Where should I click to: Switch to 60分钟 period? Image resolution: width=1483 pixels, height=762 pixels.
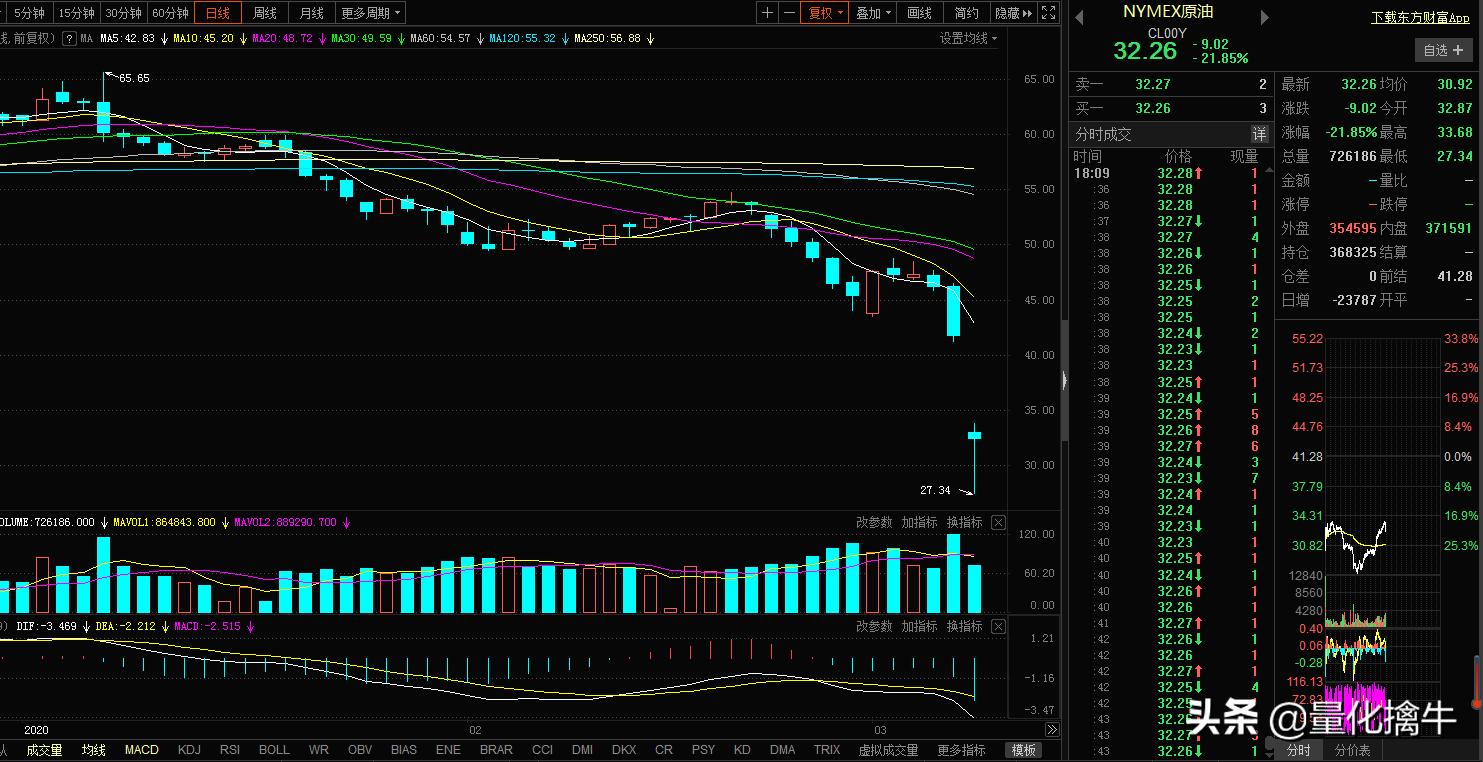(x=171, y=13)
